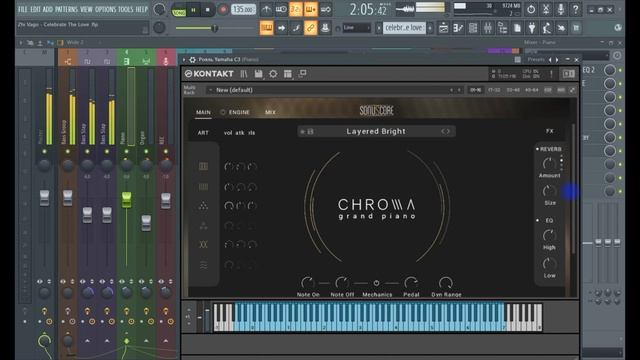Click the ART label button
This screenshot has width=640, height=360.
point(203,133)
